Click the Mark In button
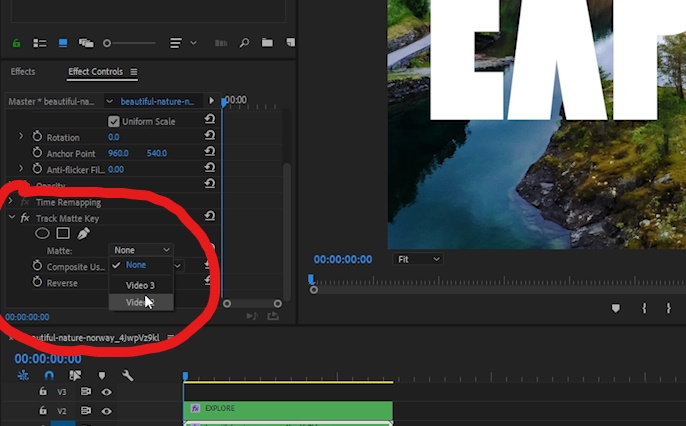The image size is (686, 426). tap(644, 308)
